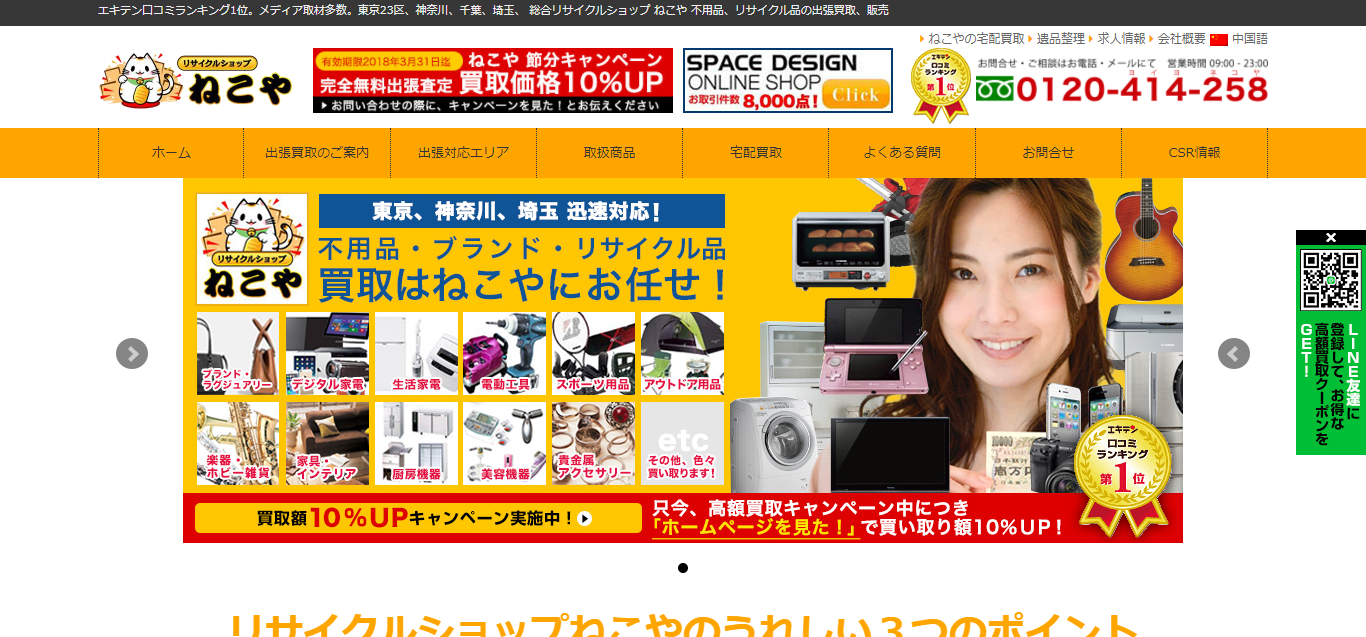This screenshot has width=1366, height=637.
Task: Open the 求人情報 link
Action: pos(1121,39)
